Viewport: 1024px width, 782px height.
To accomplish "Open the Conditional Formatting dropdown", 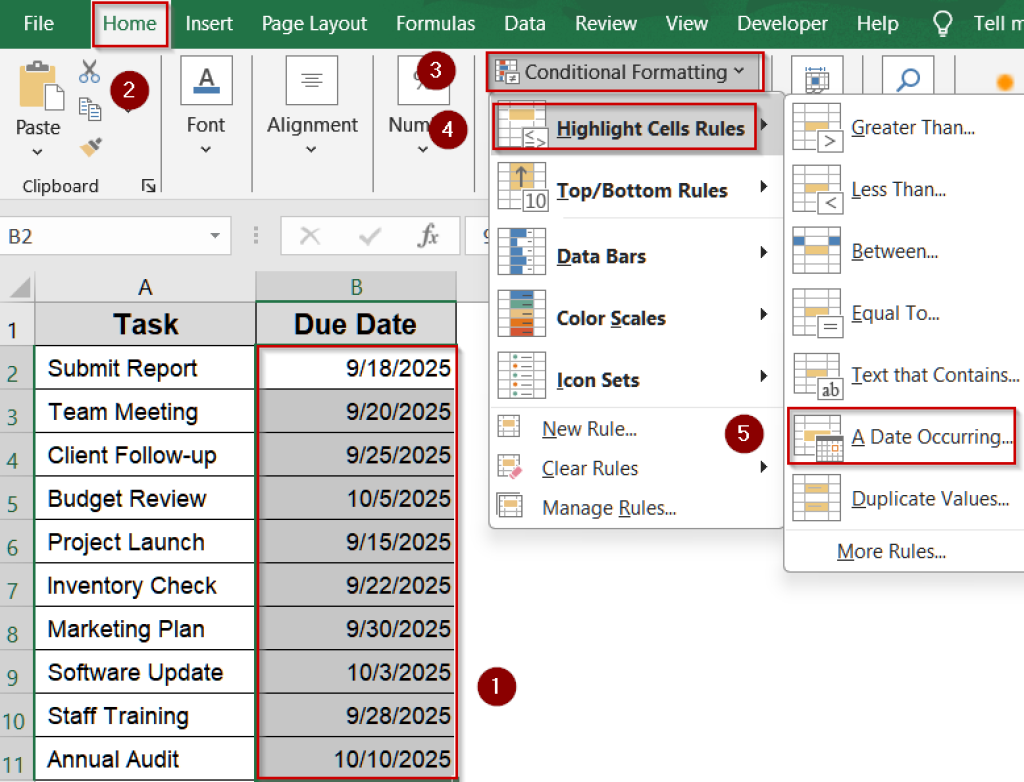I will point(625,72).
